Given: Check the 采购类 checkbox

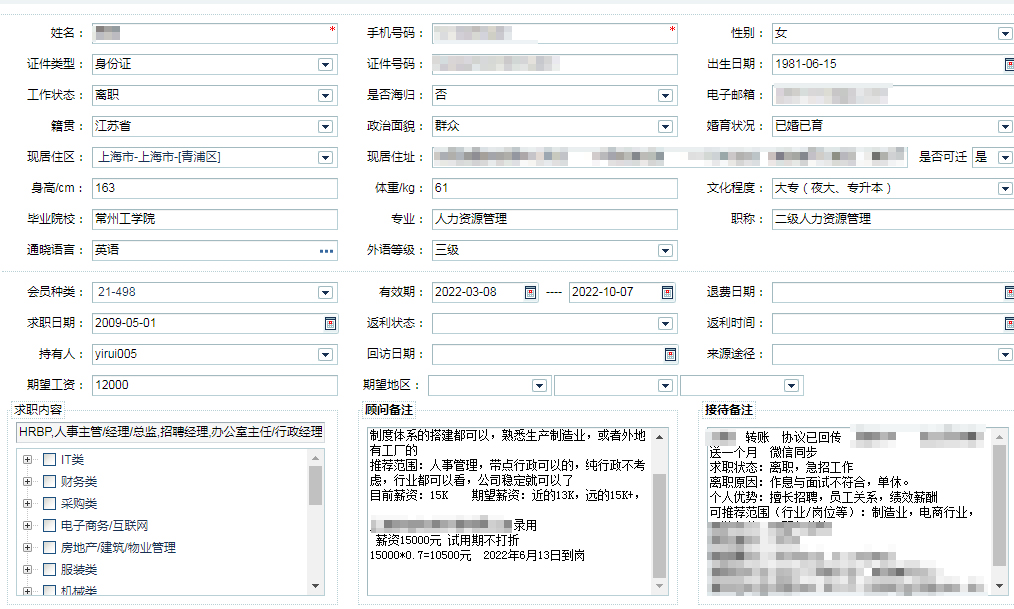Looking at the screenshot, I should tap(49, 504).
